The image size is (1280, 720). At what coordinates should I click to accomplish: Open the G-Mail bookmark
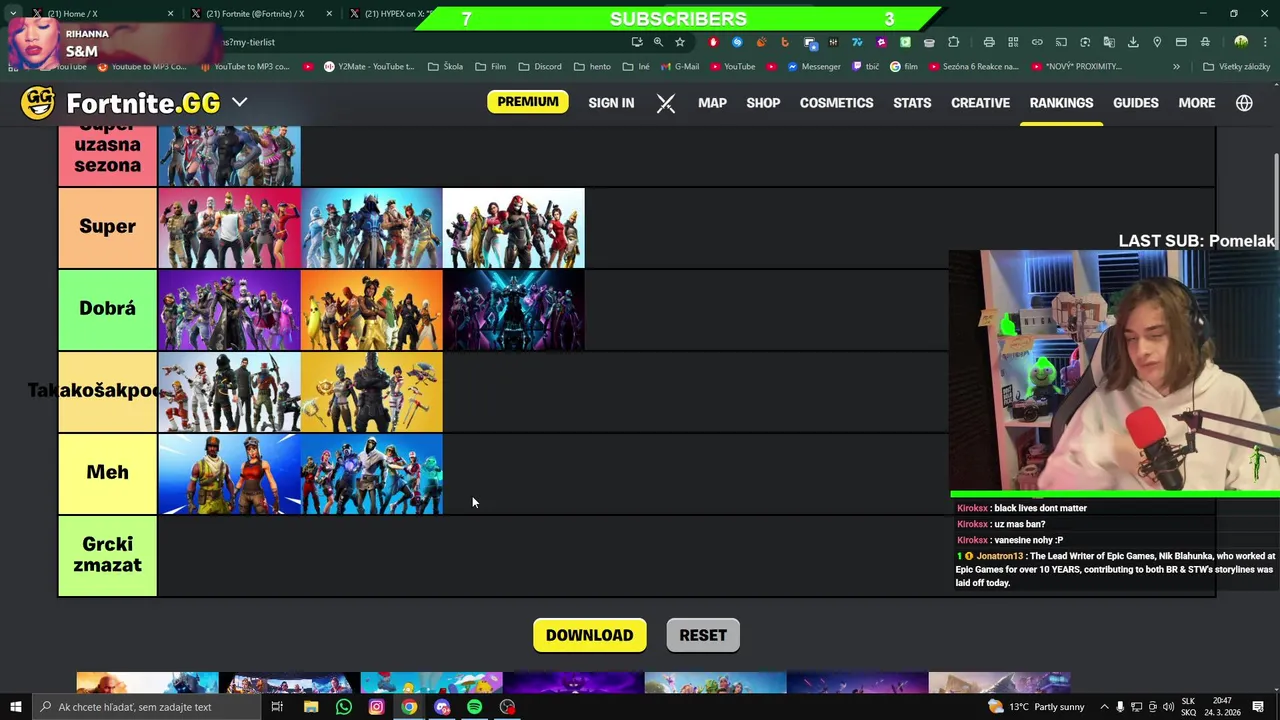coord(680,67)
